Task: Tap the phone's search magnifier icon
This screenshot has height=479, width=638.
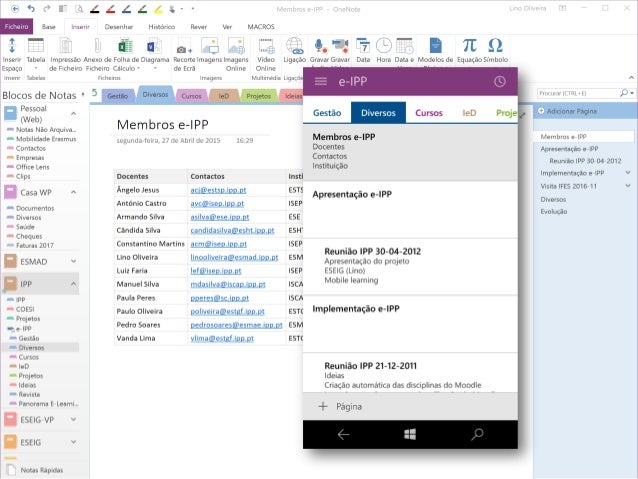Action: (477, 434)
